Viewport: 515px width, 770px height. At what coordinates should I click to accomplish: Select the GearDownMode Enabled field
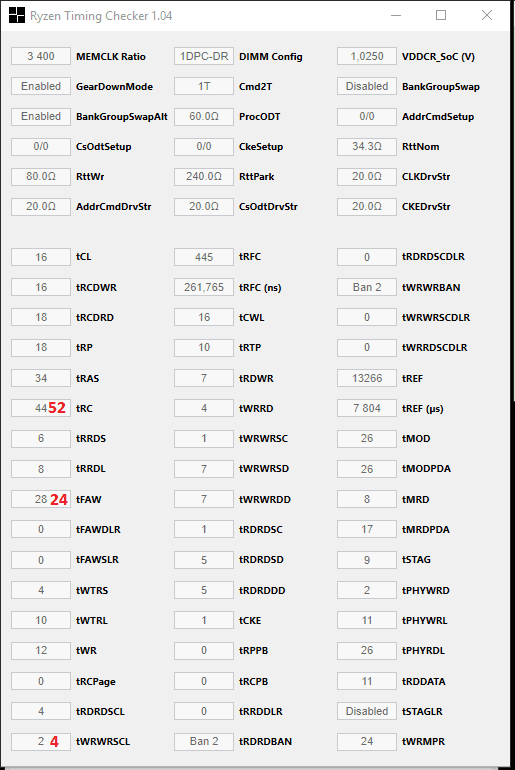41,86
